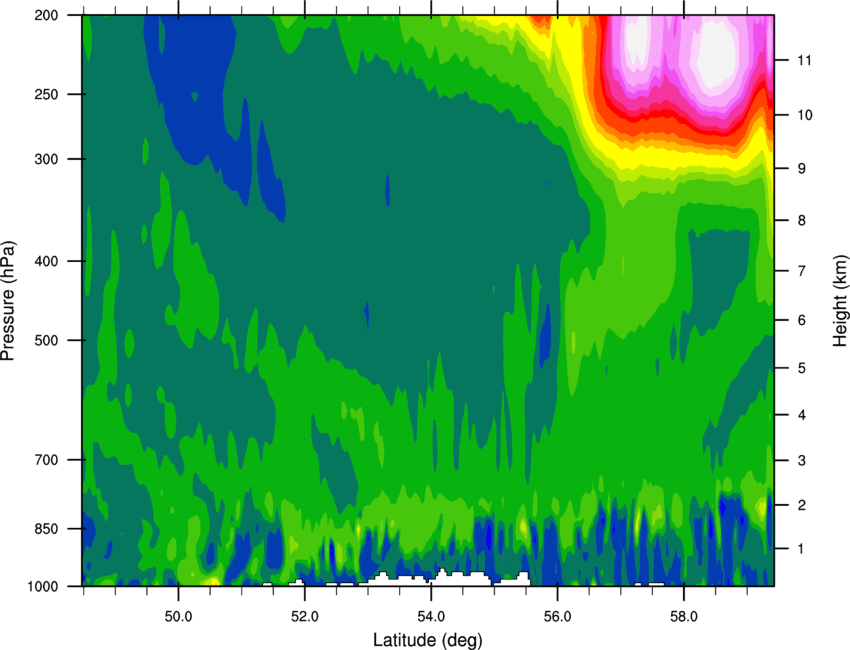This screenshot has height=650, width=850.
Task: Click the 200 pressure tick label
Action: click(46, 15)
